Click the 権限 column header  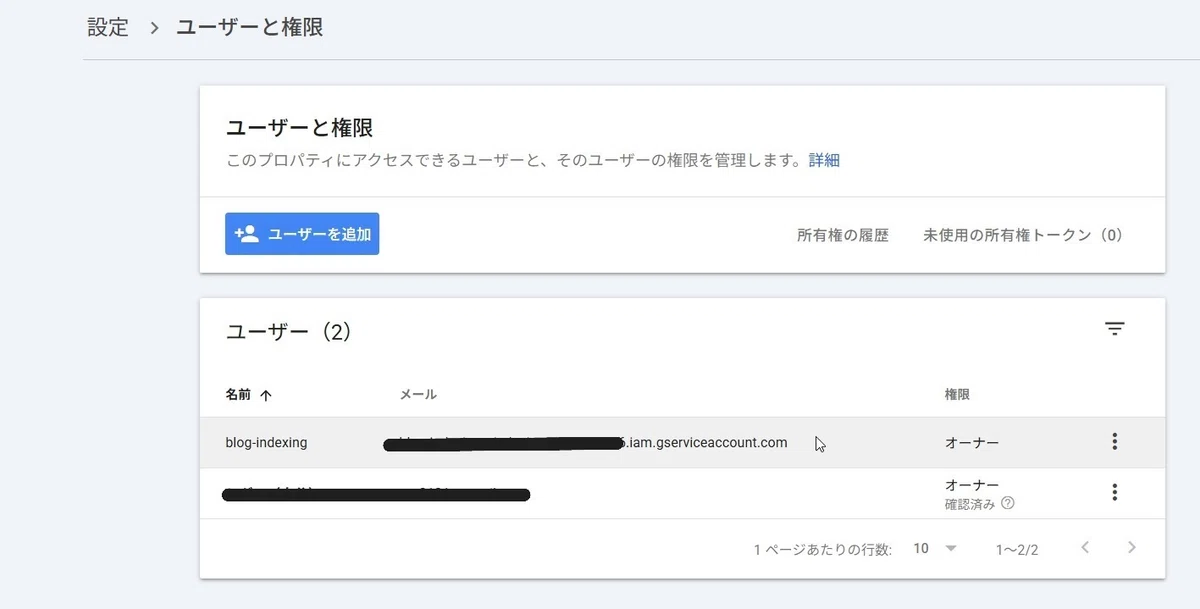pos(957,395)
